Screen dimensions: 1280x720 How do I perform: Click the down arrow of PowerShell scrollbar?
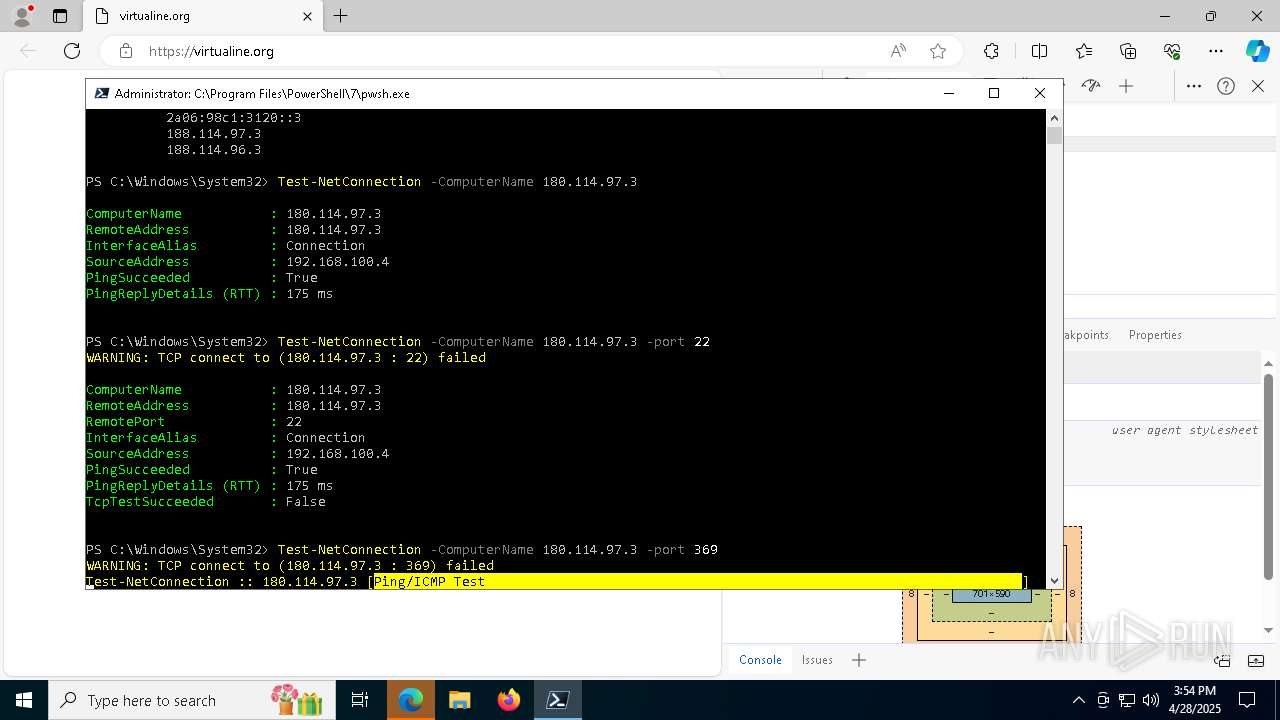click(x=1054, y=580)
